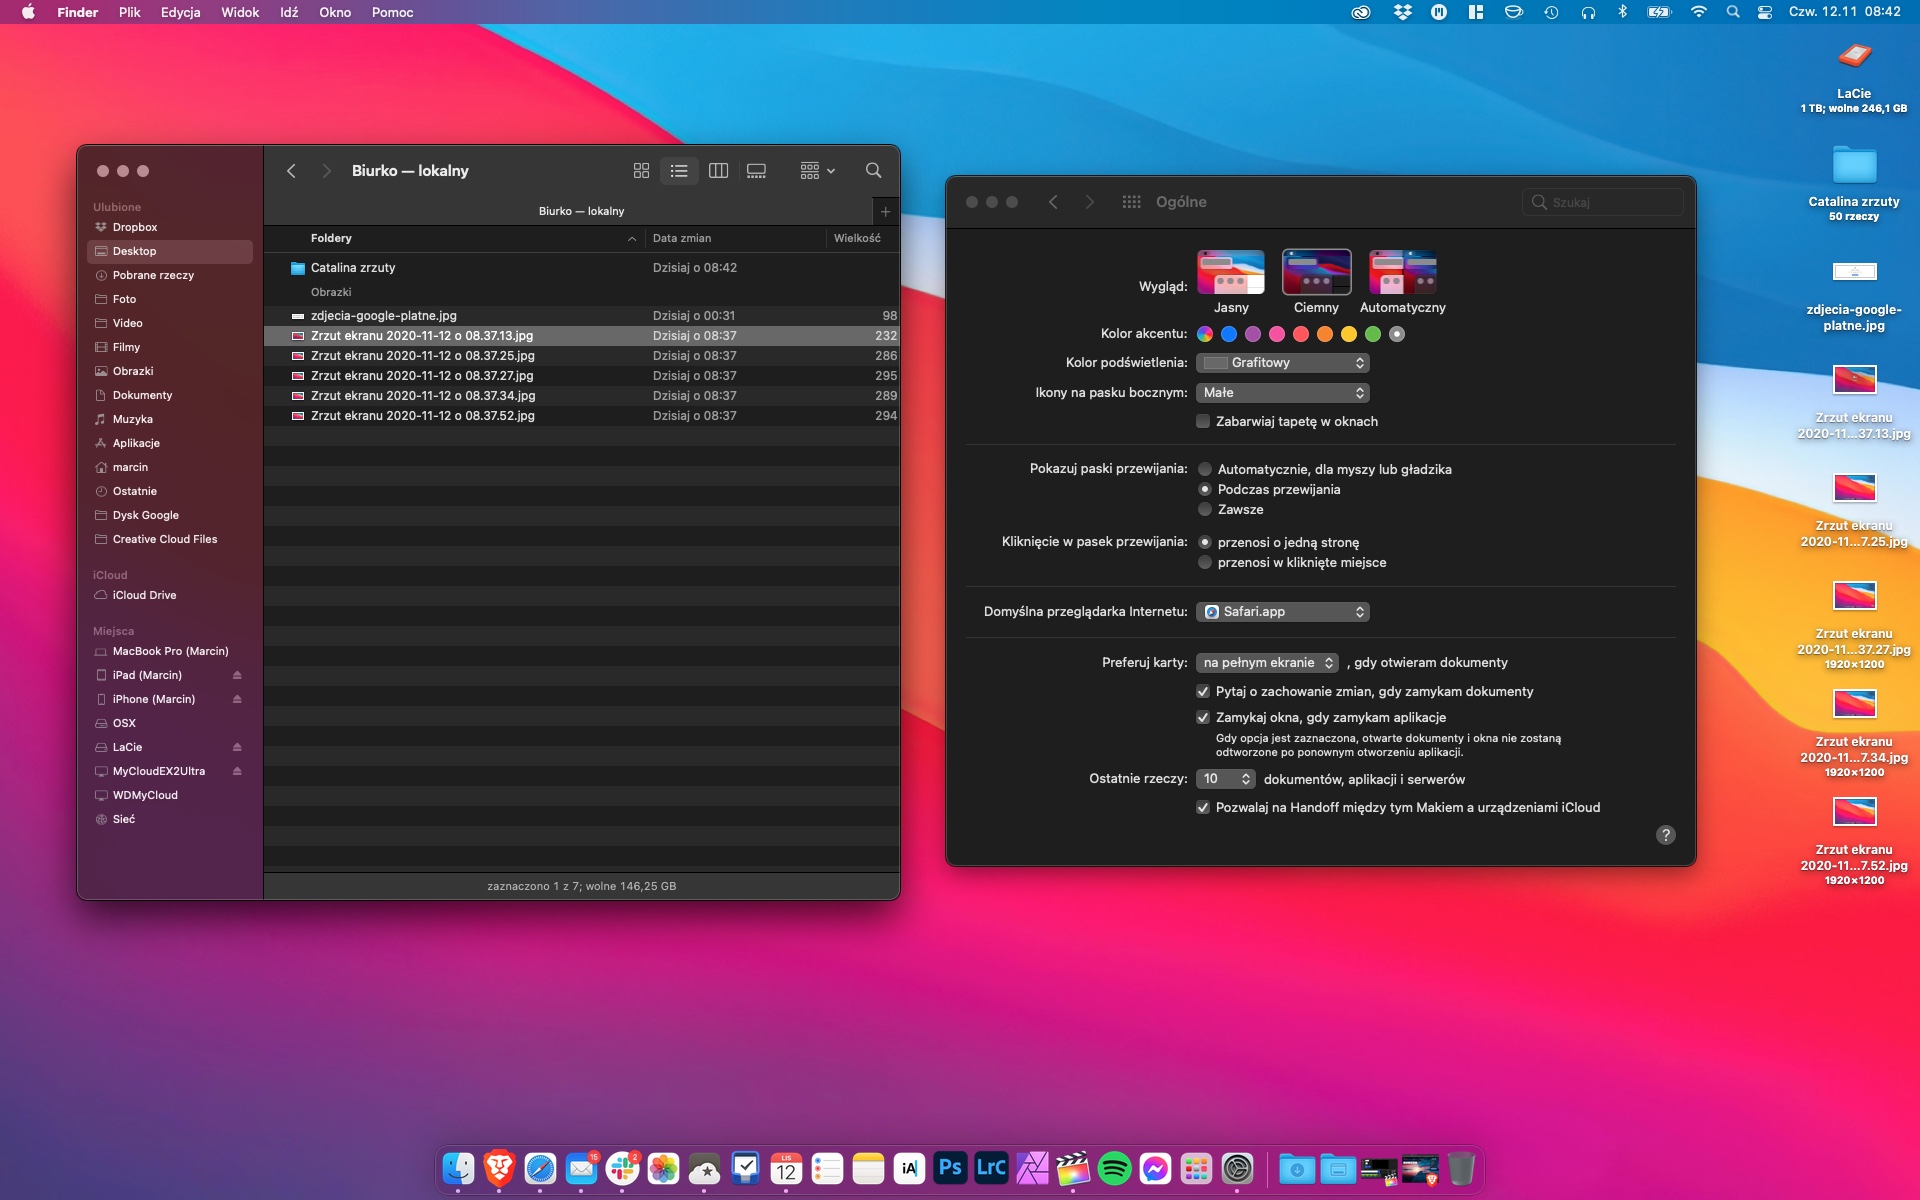
Task: Open Finder search magnifier
Action: (873, 171)
